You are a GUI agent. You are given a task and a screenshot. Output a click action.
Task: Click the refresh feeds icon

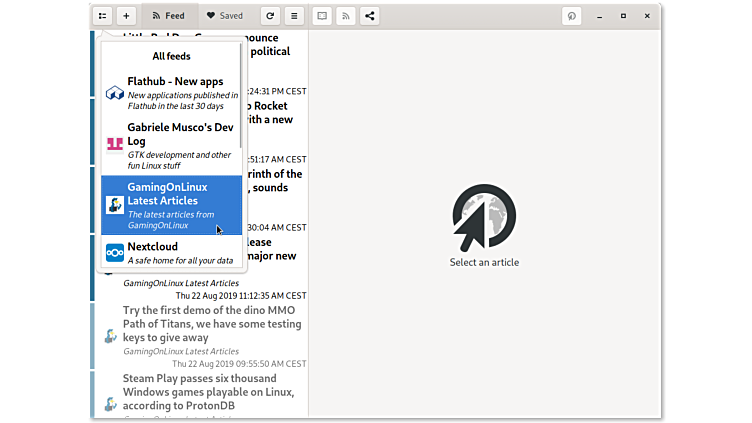(x=270, y=16)
